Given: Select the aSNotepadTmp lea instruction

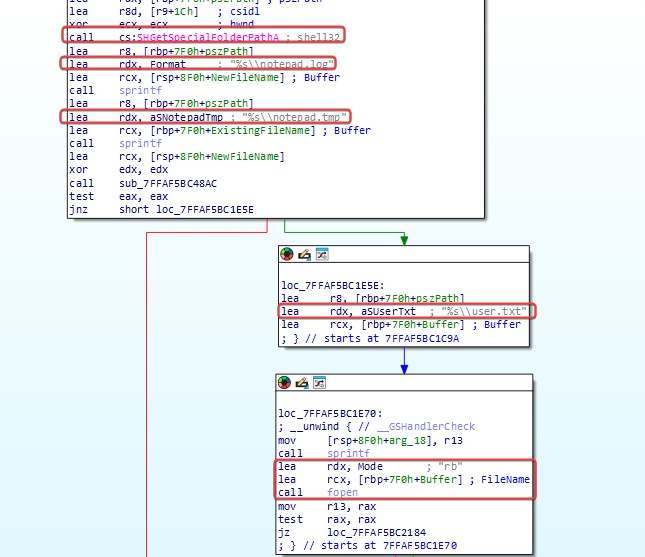Looking at the screenshot, I should click(208, 117).
